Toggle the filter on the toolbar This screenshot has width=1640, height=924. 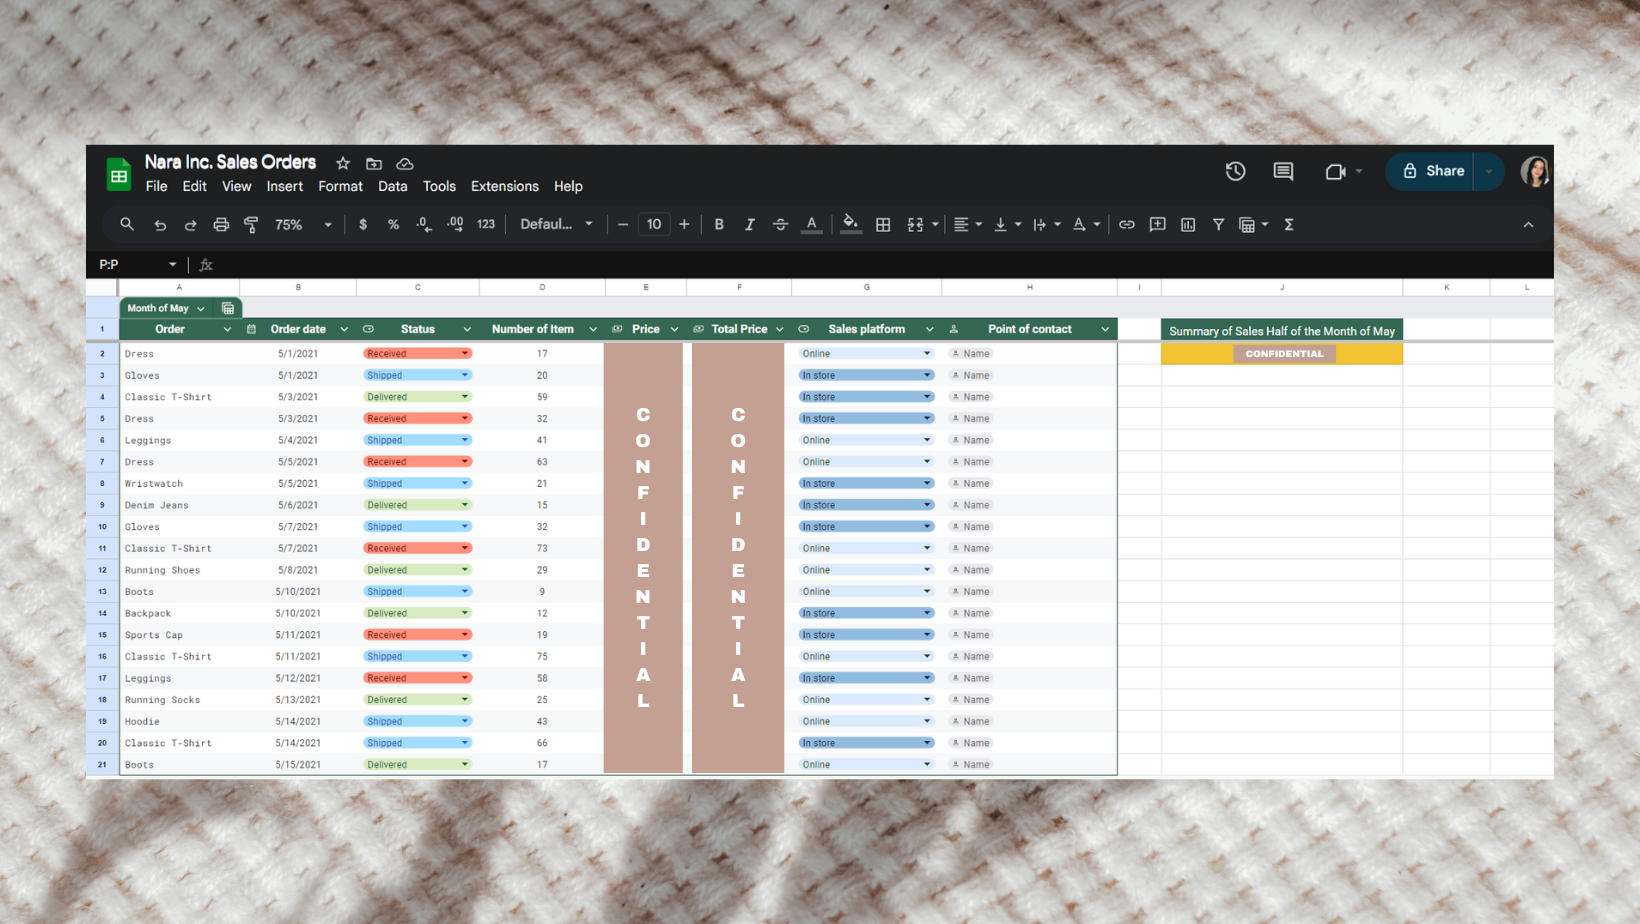pyautogui.click(x=1218, y=225)
